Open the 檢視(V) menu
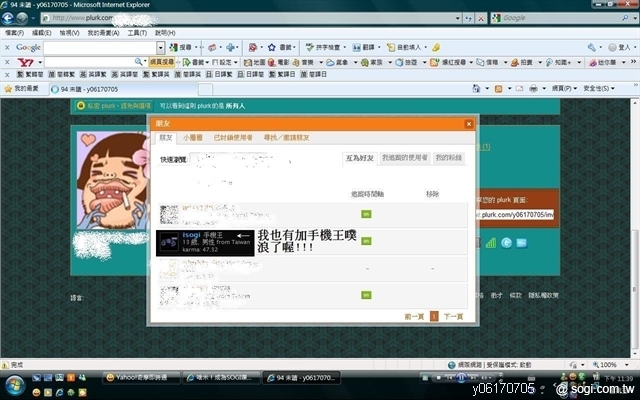 pyautogui.click(x=69, y=33)
